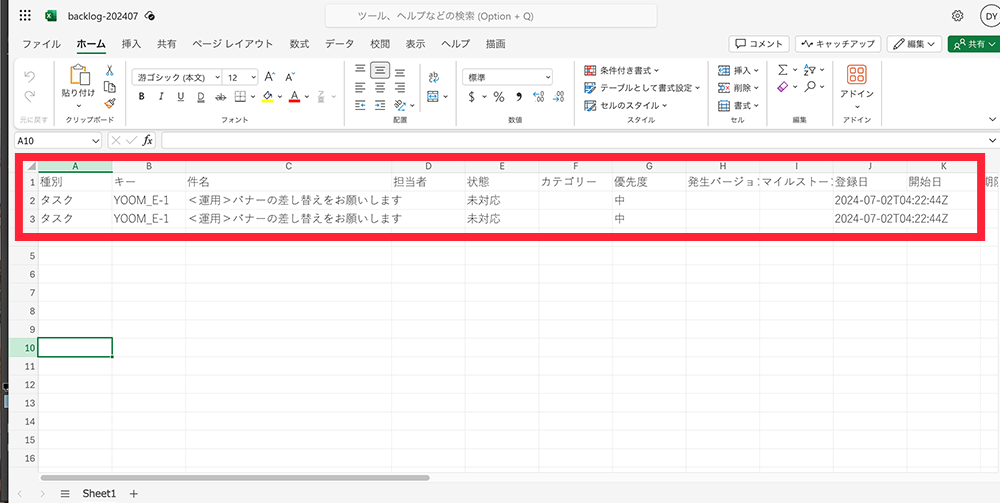Click the AutoSum sigma icon
The image size is (1000, 503).
[783, 70]
